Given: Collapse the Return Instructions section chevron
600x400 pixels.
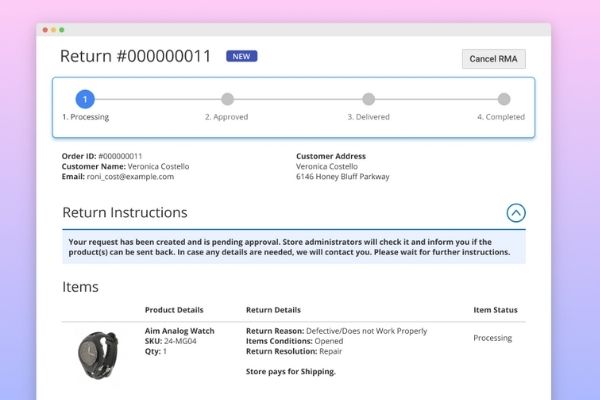Looking at the screenshot, I should 516,212.
